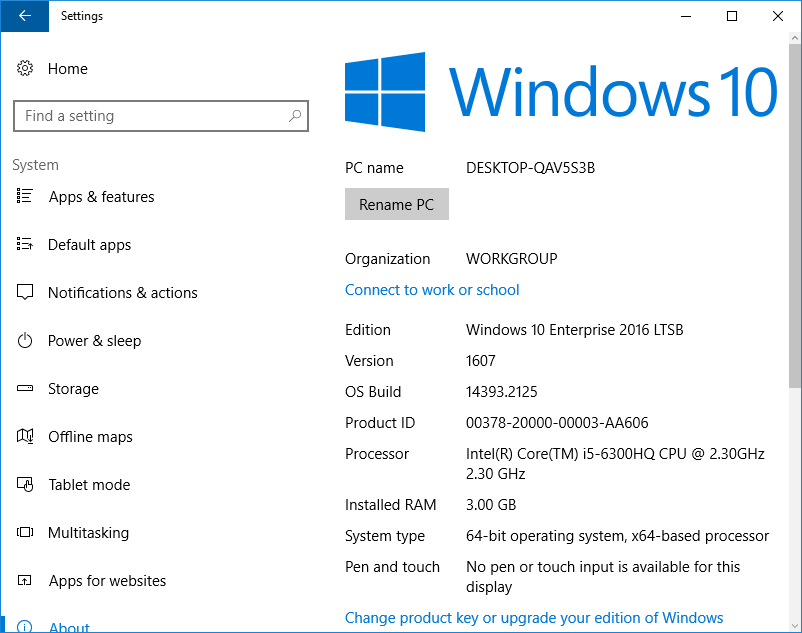Image resolution: width=802 pixels, height=633 pixels.
Task: Click the Home gear icon
Action: 25,68
